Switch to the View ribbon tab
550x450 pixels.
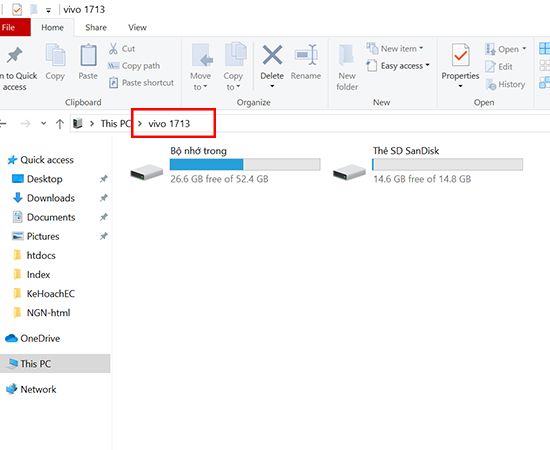(x=137, y=27)
